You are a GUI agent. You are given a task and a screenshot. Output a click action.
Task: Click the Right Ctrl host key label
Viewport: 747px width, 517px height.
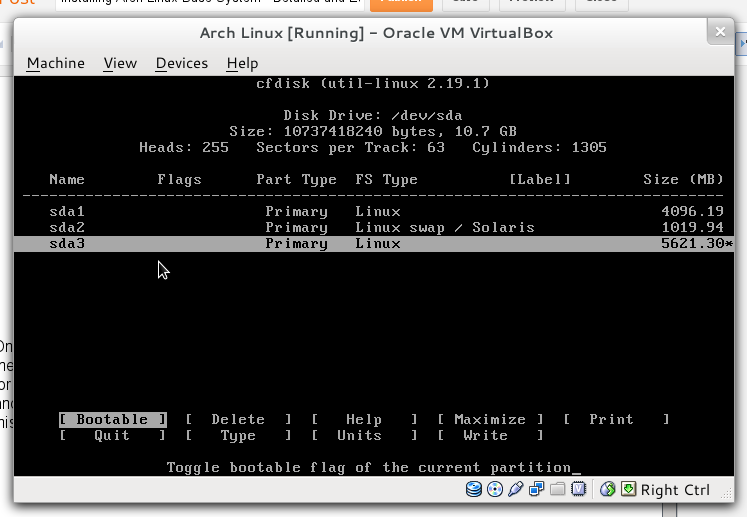tap(675, 490)
